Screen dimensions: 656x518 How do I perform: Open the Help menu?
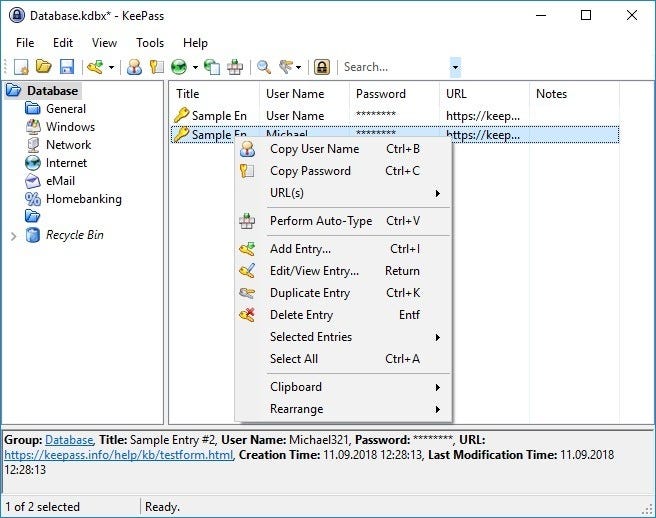click(195, 43)
